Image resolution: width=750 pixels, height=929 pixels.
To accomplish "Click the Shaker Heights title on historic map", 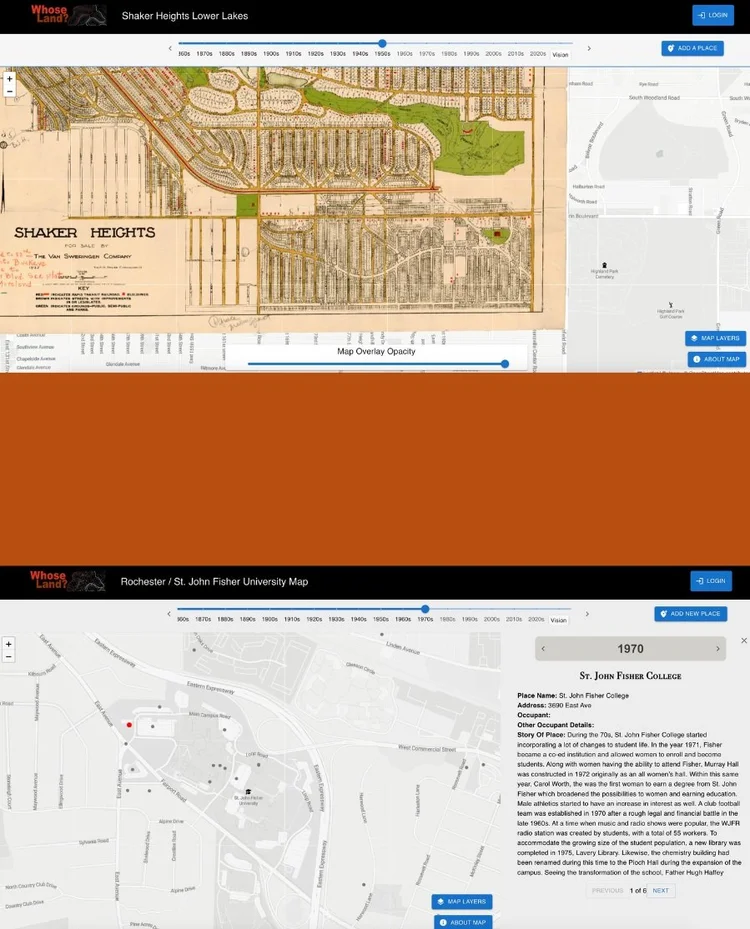I will pyautogui.click(x=85, y=232).
